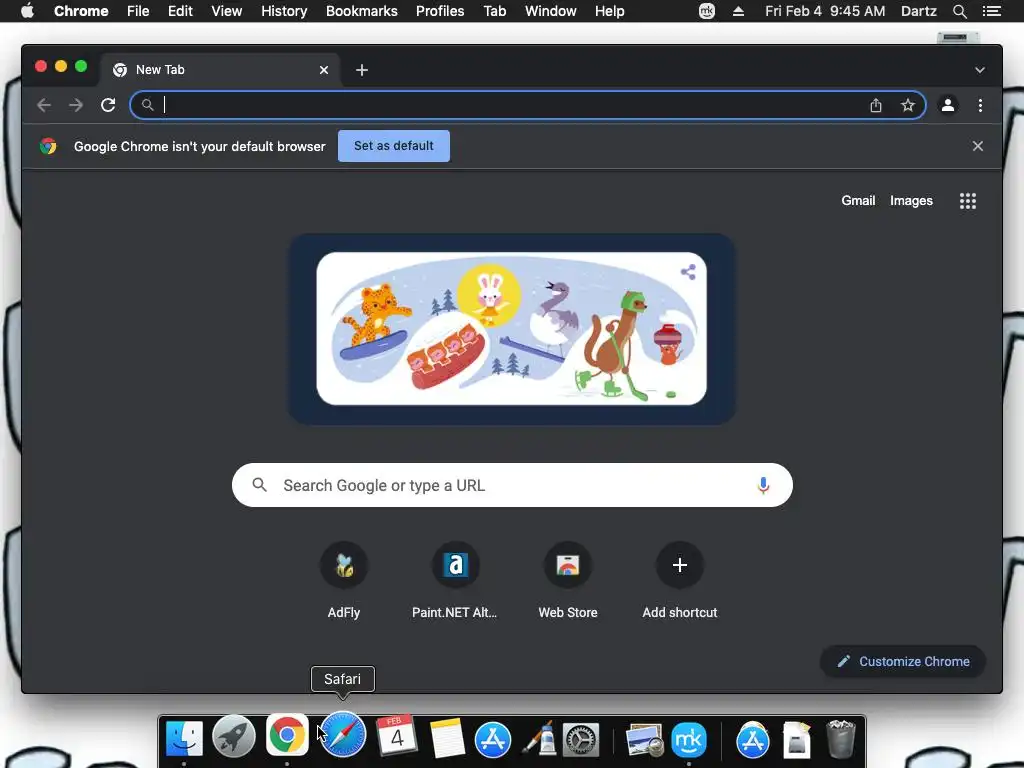1024x768 pixels.
Task: Open the File menu
Action: (x=138, y=11)
